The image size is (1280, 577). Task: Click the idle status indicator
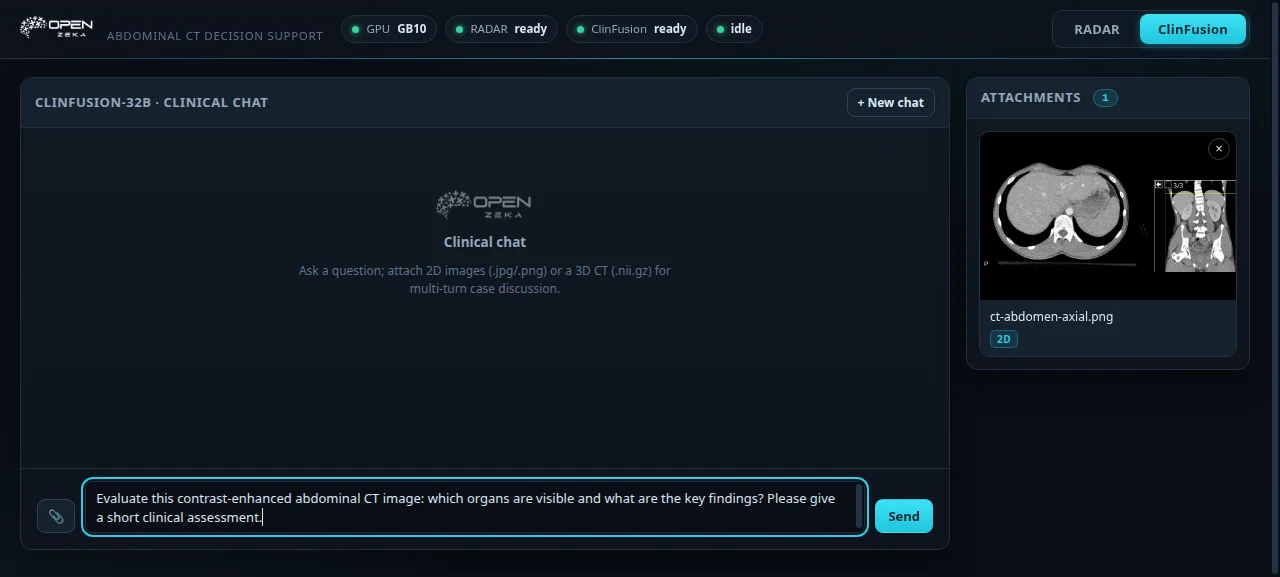click(734, 29)
